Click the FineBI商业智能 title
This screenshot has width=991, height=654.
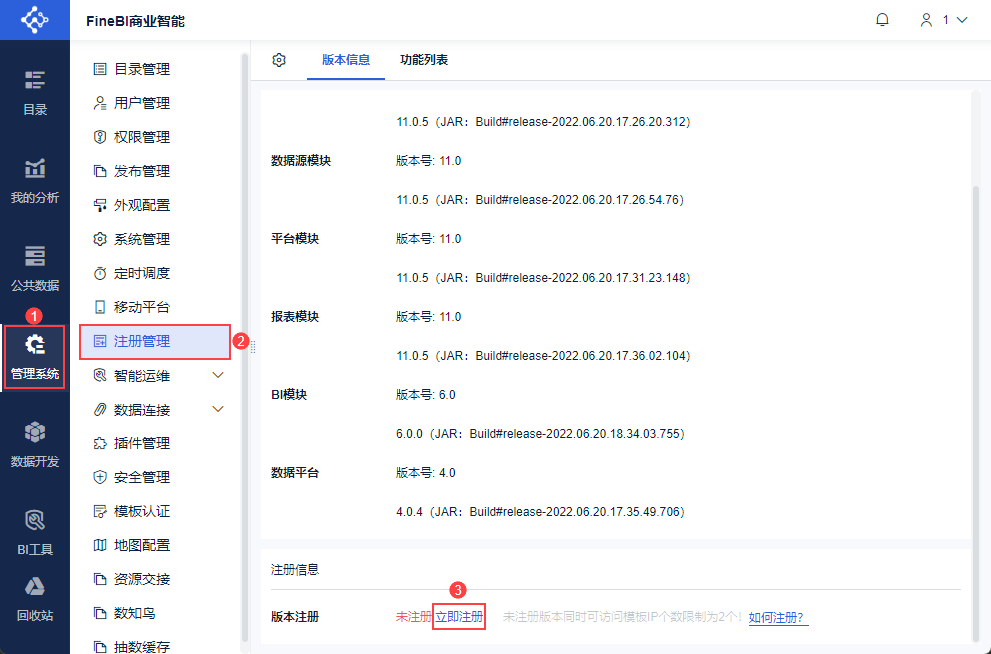tap(135, 21)
